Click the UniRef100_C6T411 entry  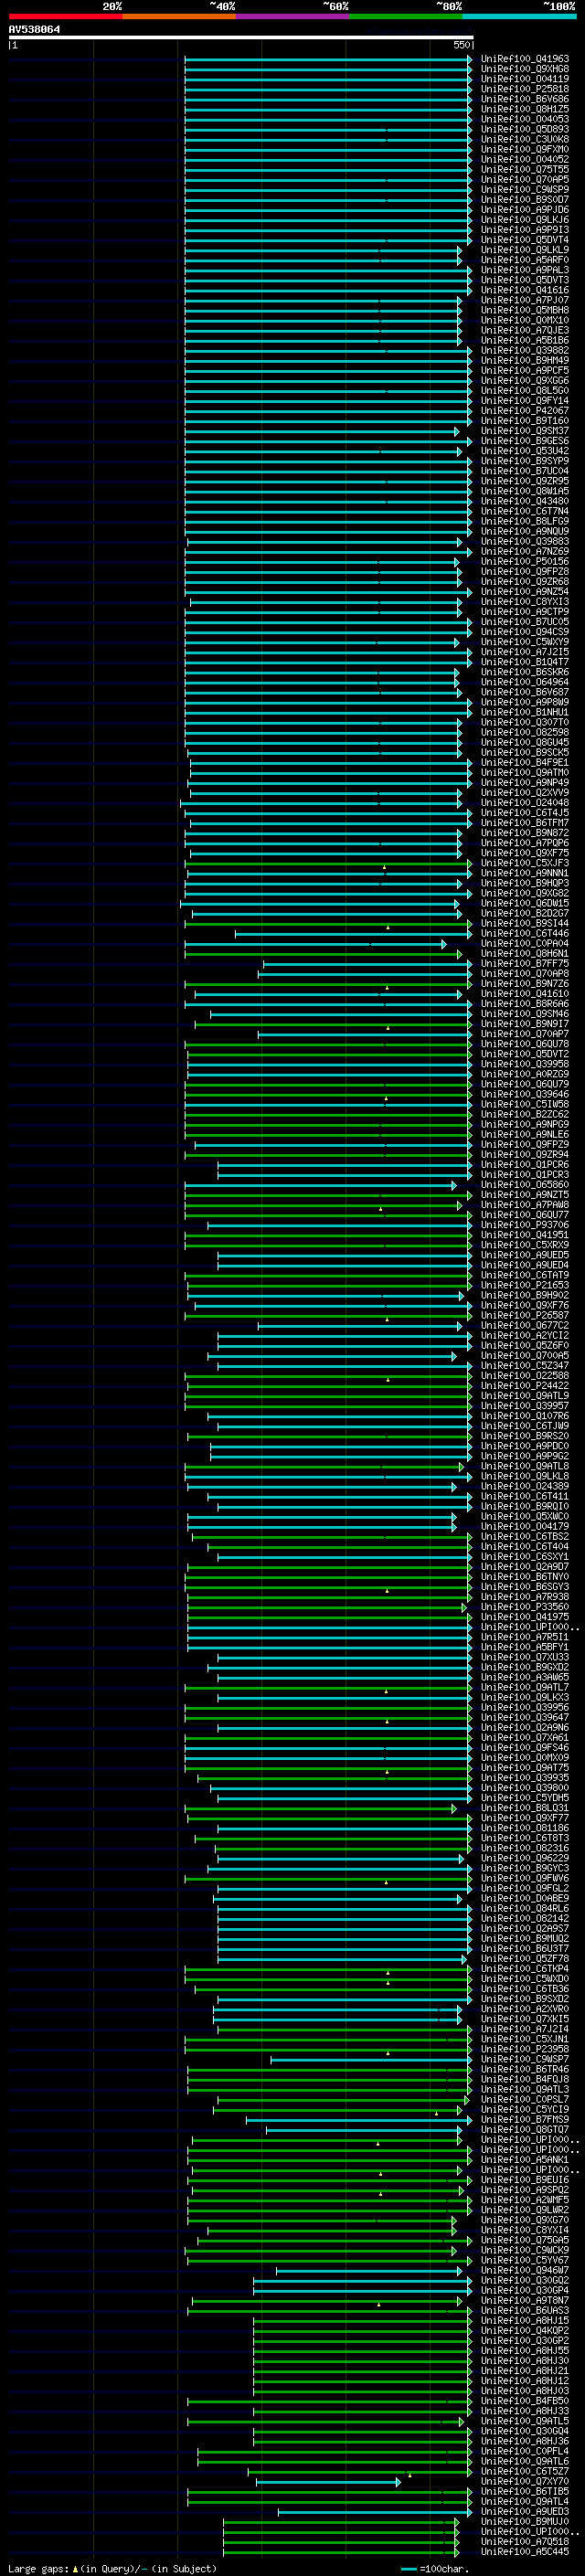click(525, 1496)
